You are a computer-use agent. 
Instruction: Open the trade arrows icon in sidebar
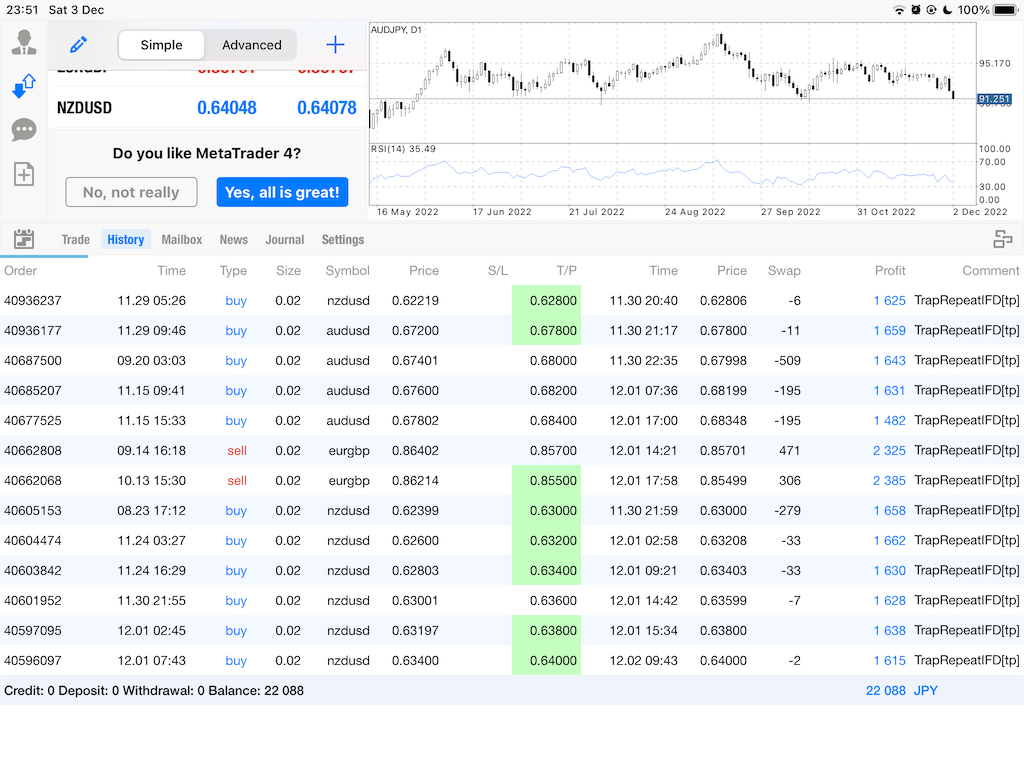pyautogui.click(x=24, y=86)
